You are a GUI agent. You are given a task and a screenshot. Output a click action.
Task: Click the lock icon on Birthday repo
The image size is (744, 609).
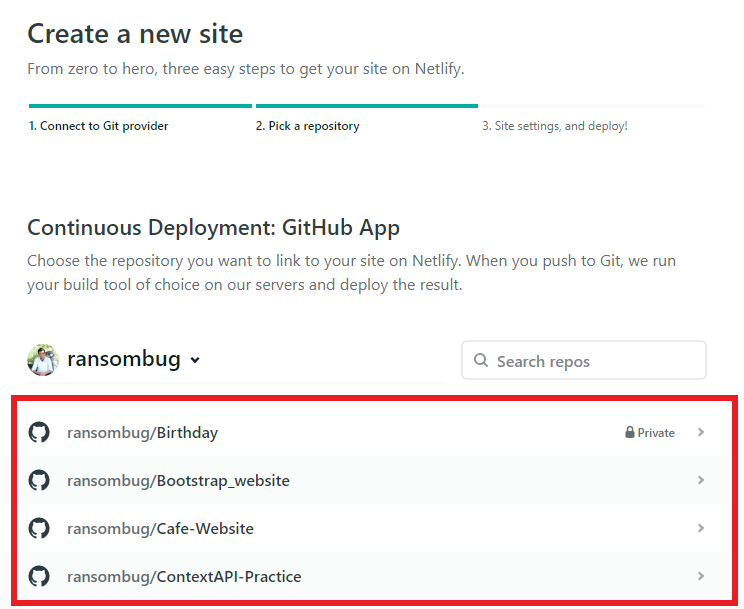630,432
